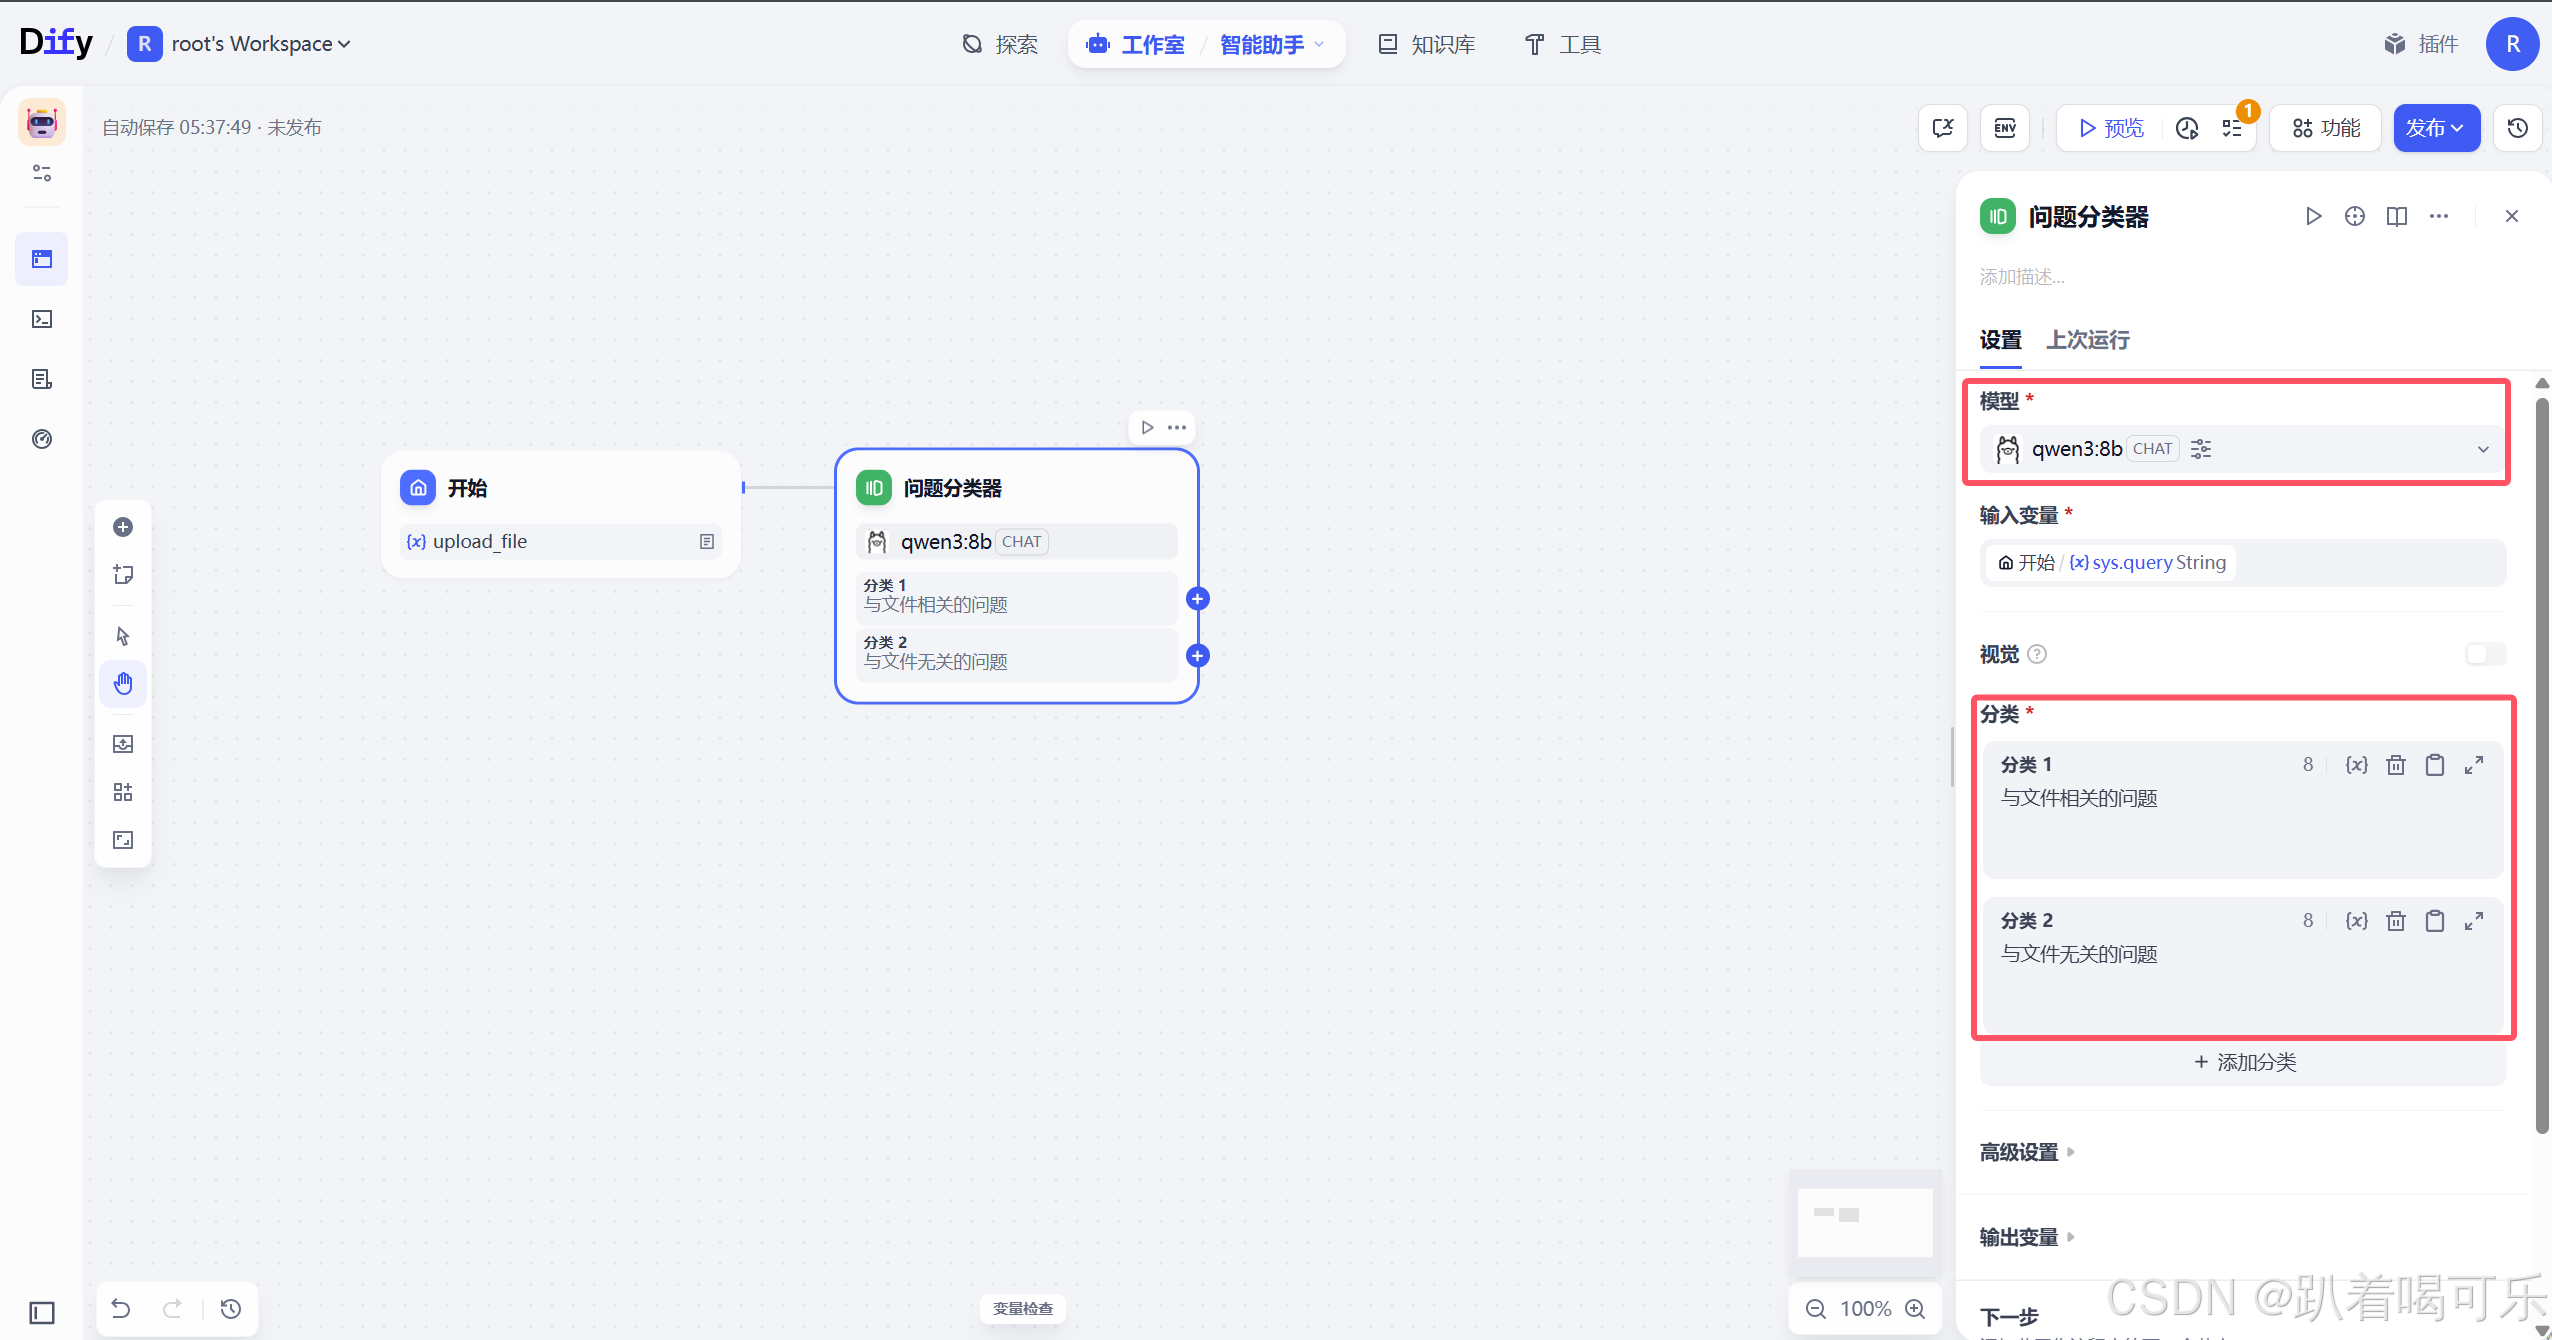
Task: Expand the 输出变量 section
Action: [x=2028, y=1237]
